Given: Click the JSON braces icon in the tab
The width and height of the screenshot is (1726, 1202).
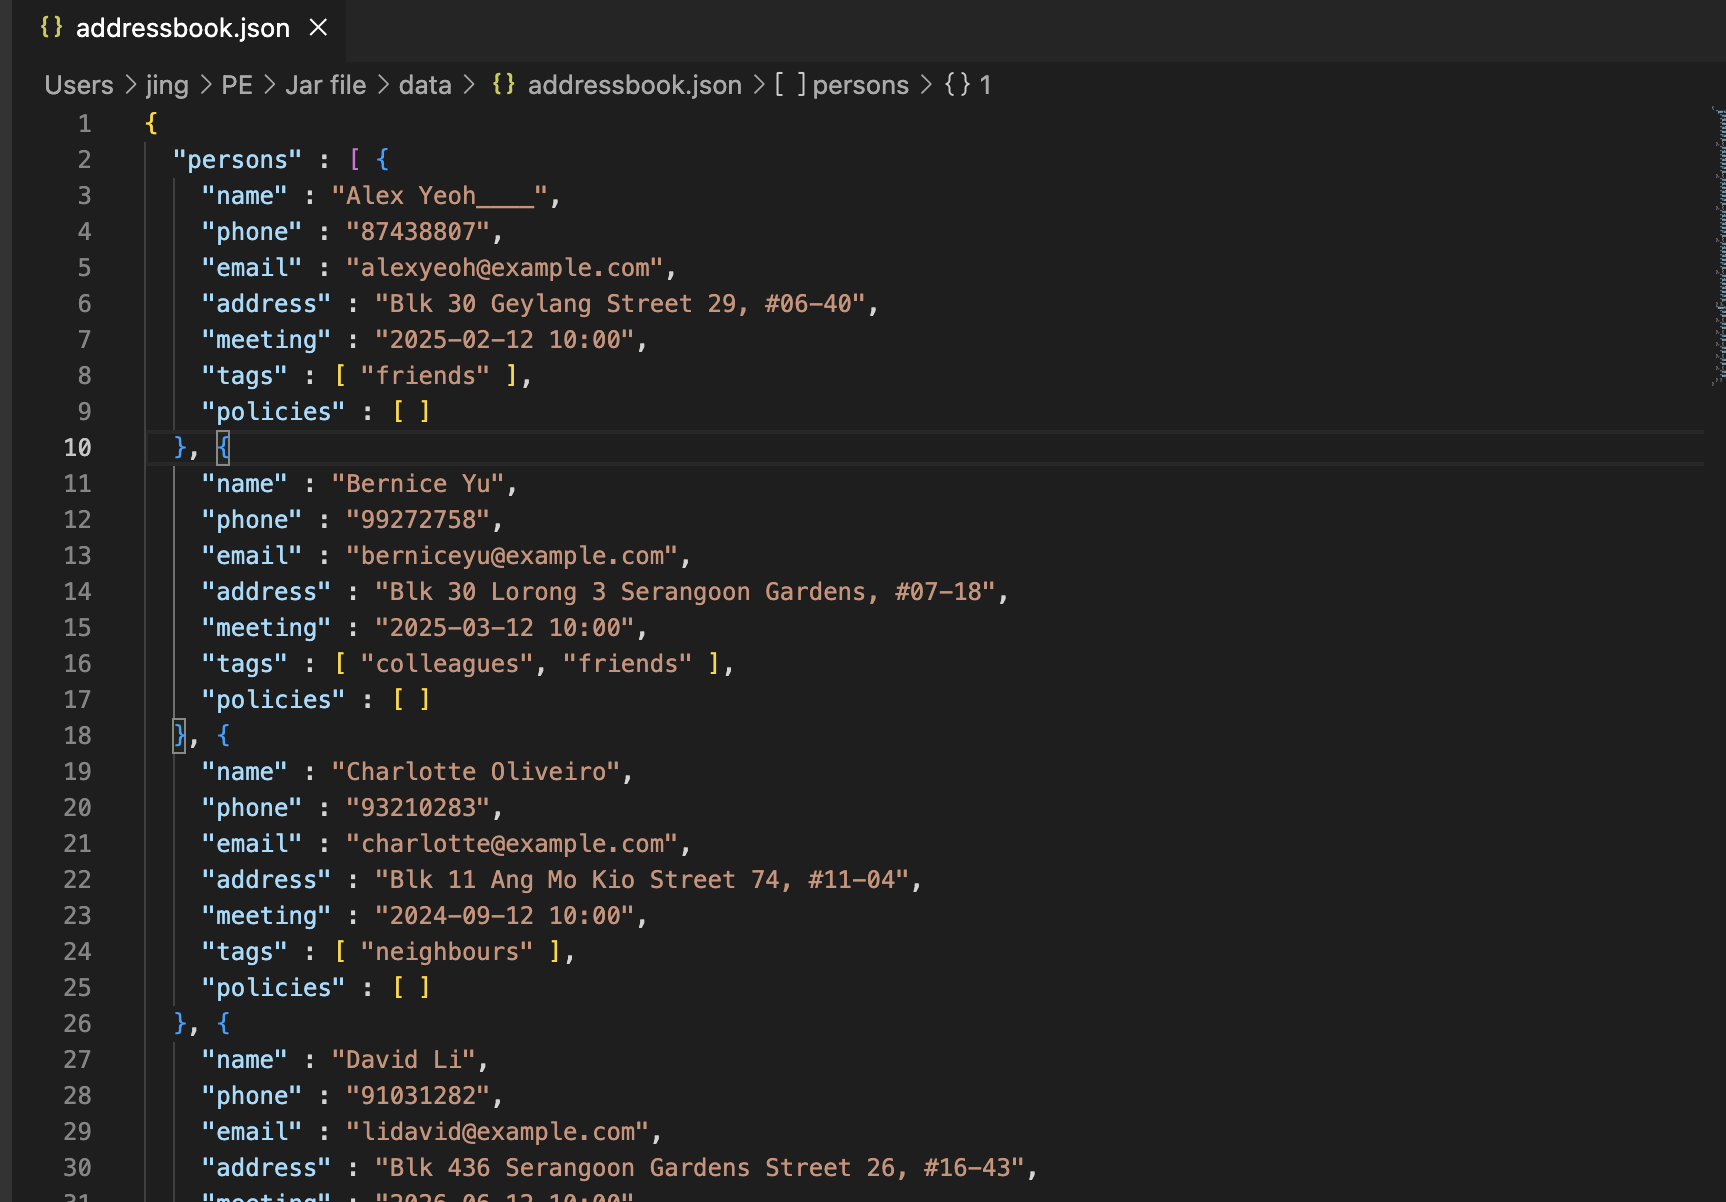Looking at the screenshot, I should [x=51, y=28].
